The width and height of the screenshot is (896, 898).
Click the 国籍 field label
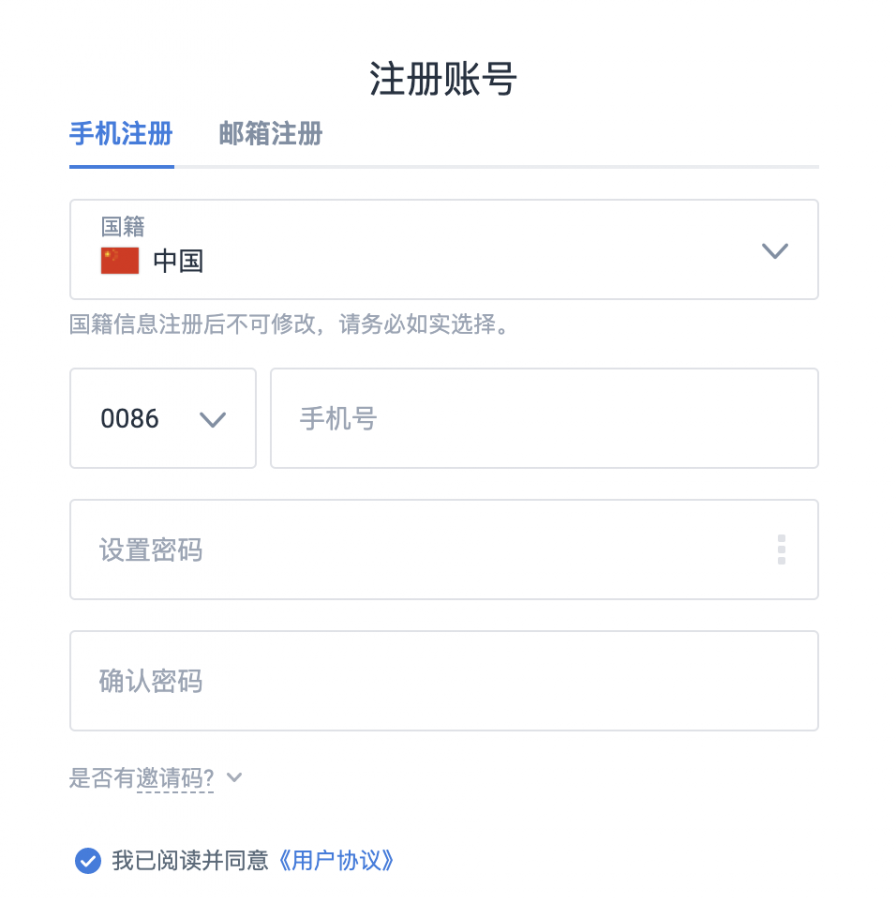coord(123,227)
